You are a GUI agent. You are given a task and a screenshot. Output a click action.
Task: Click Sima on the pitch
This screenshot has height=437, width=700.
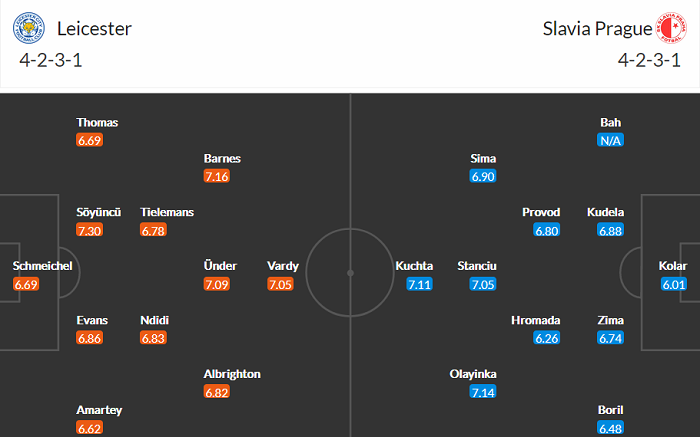(483, 158)
